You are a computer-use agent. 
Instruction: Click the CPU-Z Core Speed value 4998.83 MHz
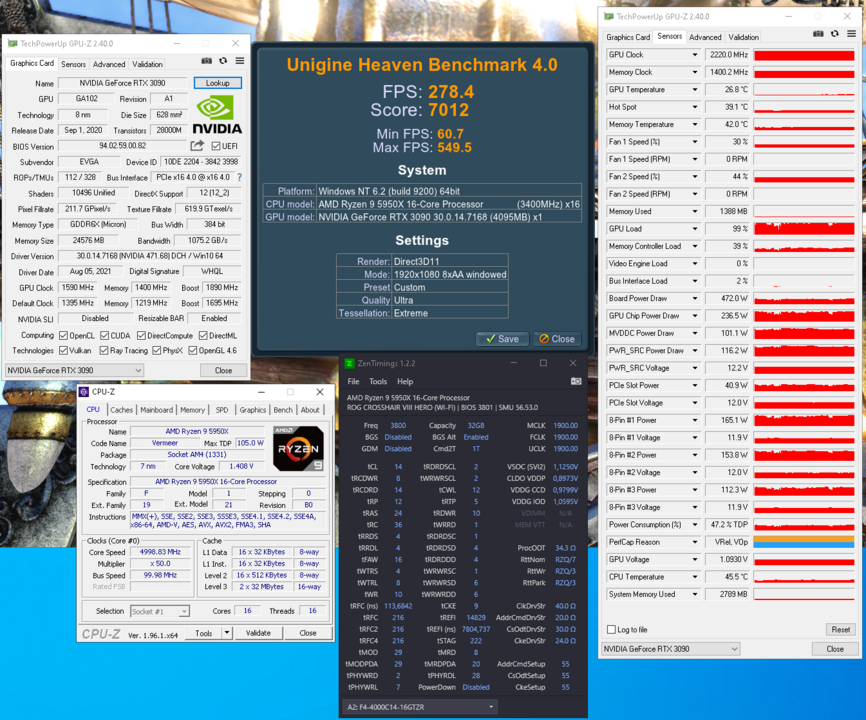click(x=160, y=552)
